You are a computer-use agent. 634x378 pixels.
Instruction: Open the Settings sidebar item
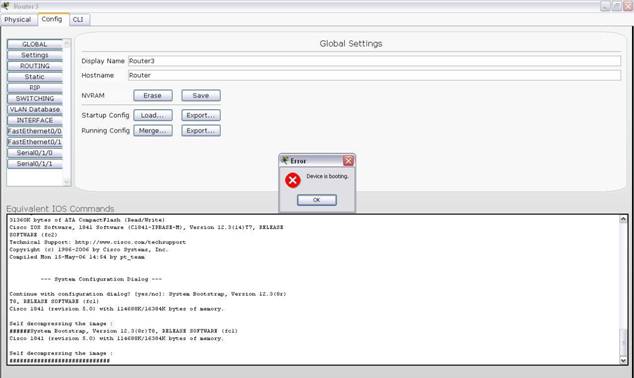pos(35,55)
